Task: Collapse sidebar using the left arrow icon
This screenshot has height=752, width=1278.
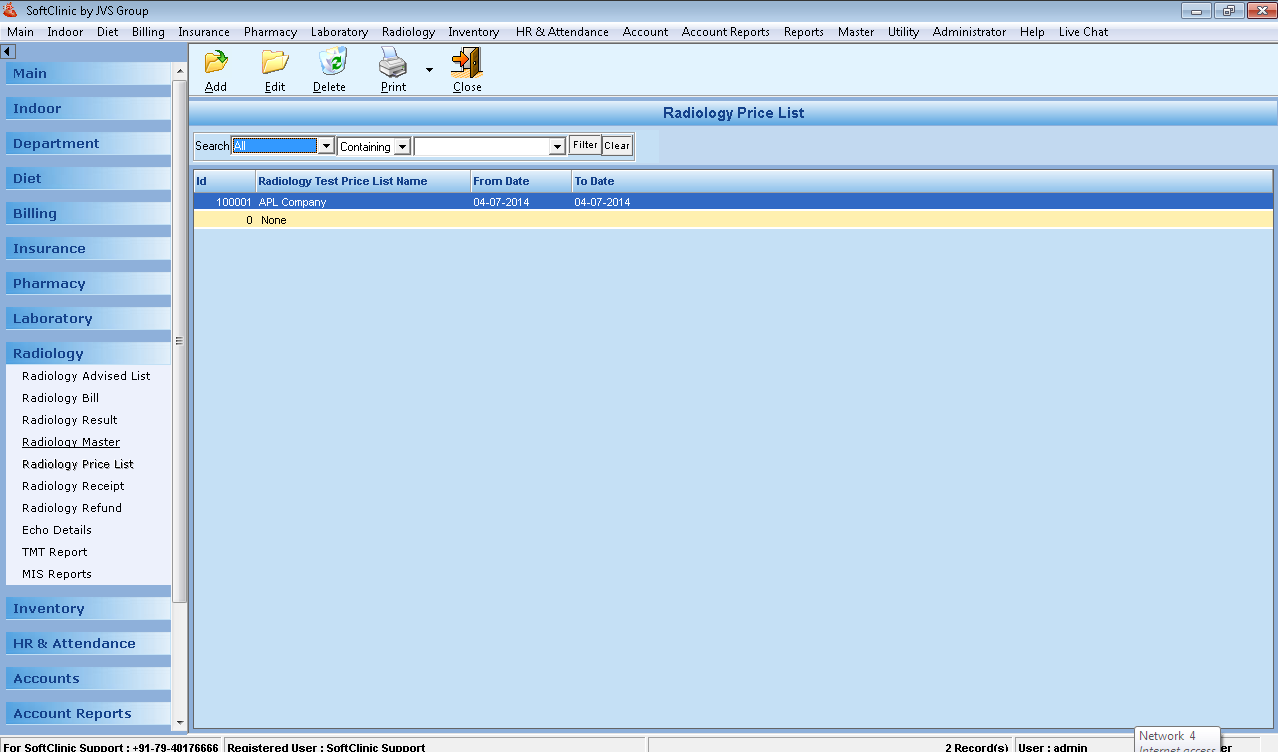Action: tap(8, 51)
